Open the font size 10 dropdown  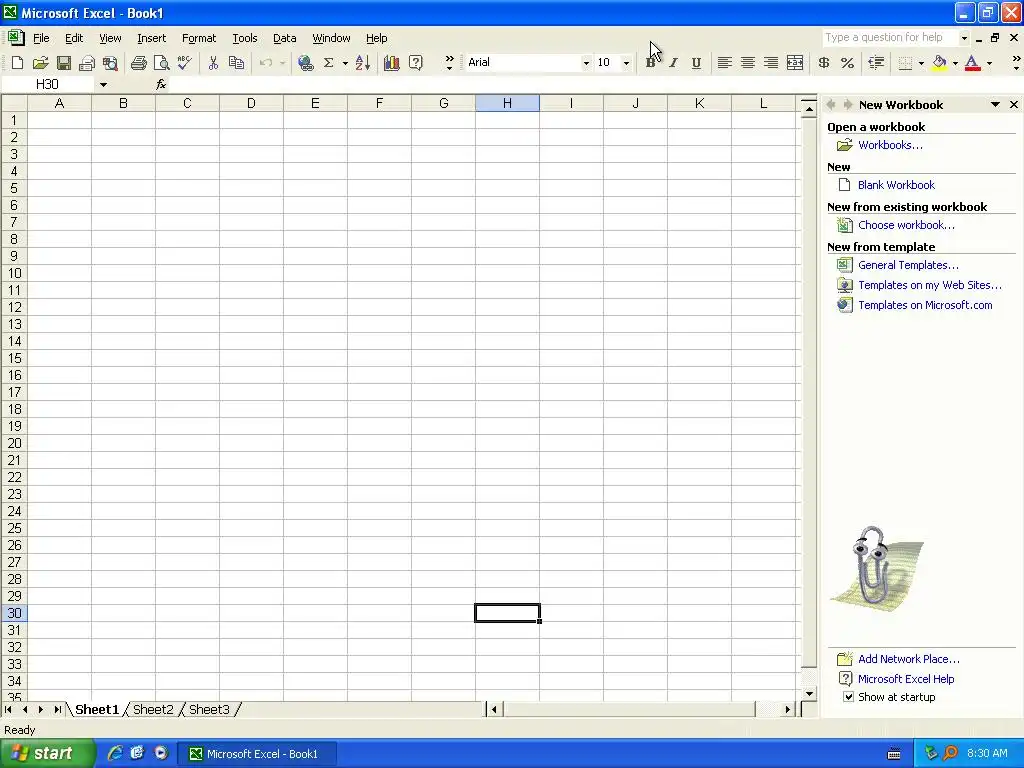point(626,63)
